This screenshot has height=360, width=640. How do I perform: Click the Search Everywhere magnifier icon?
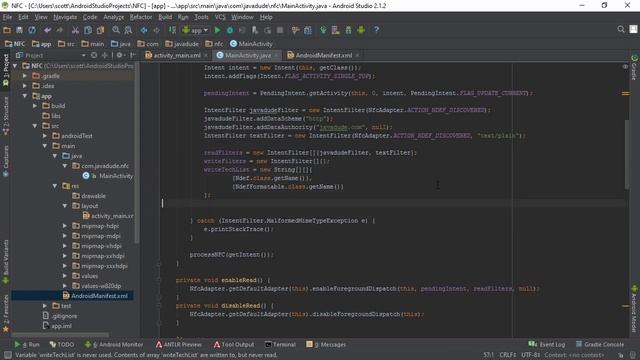(x=621, y=29)
